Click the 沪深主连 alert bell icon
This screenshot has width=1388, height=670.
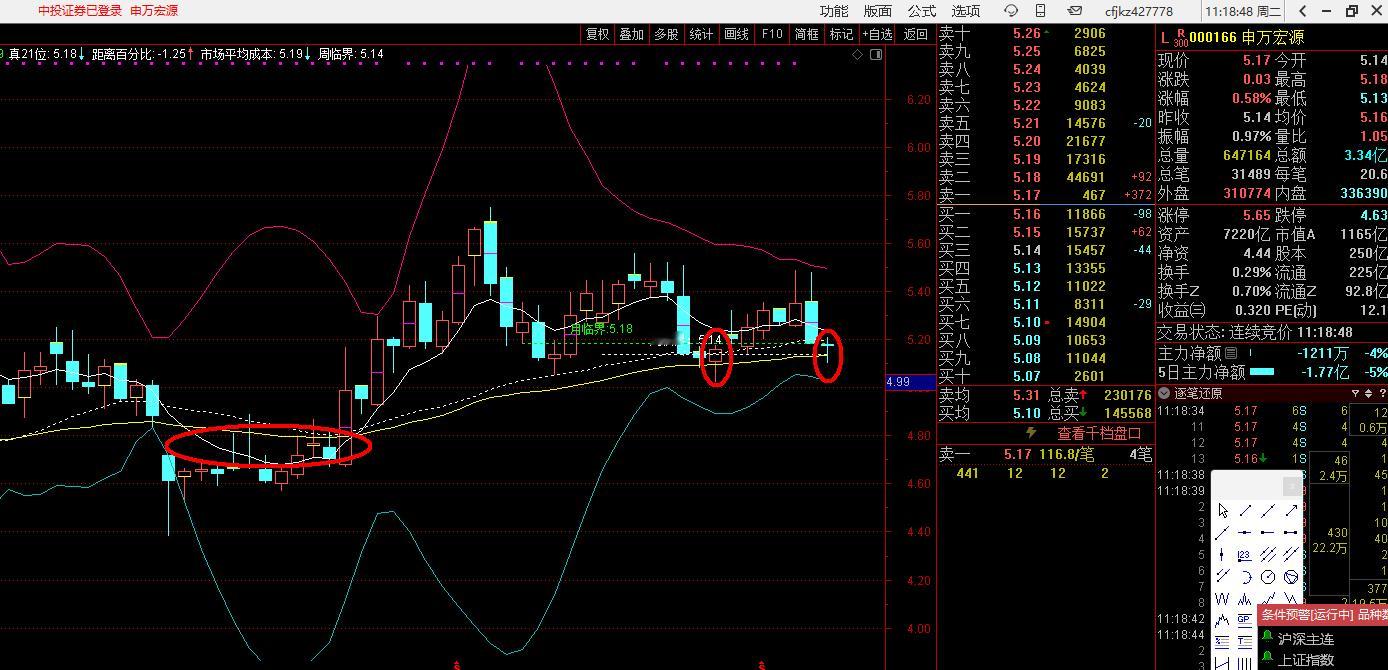tap(1267, 638)
